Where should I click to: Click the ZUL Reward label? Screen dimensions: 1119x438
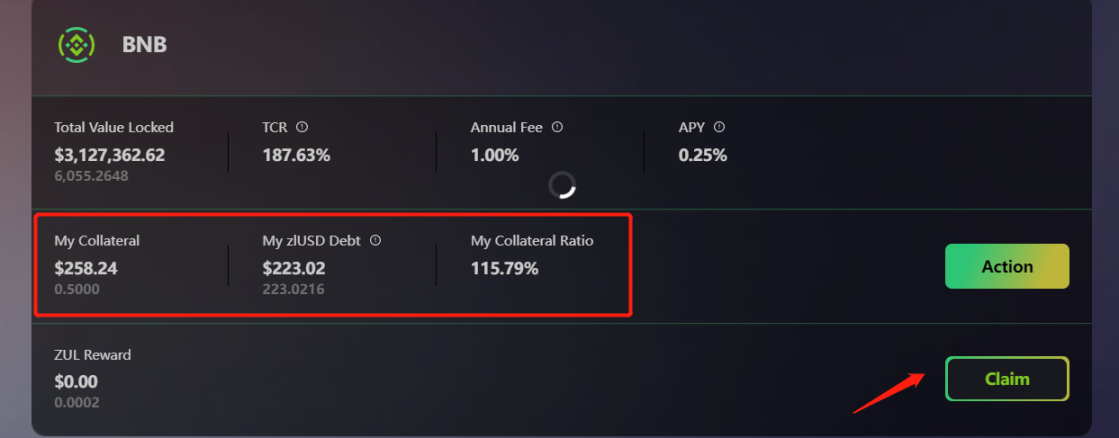point(93,355)
